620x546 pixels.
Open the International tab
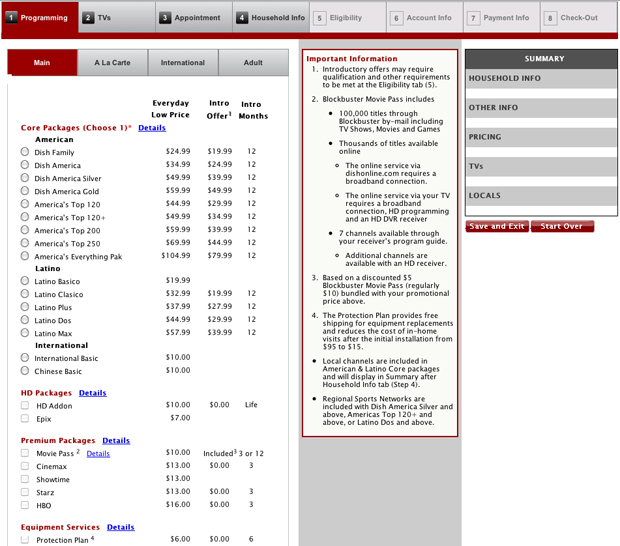[183, 63]
